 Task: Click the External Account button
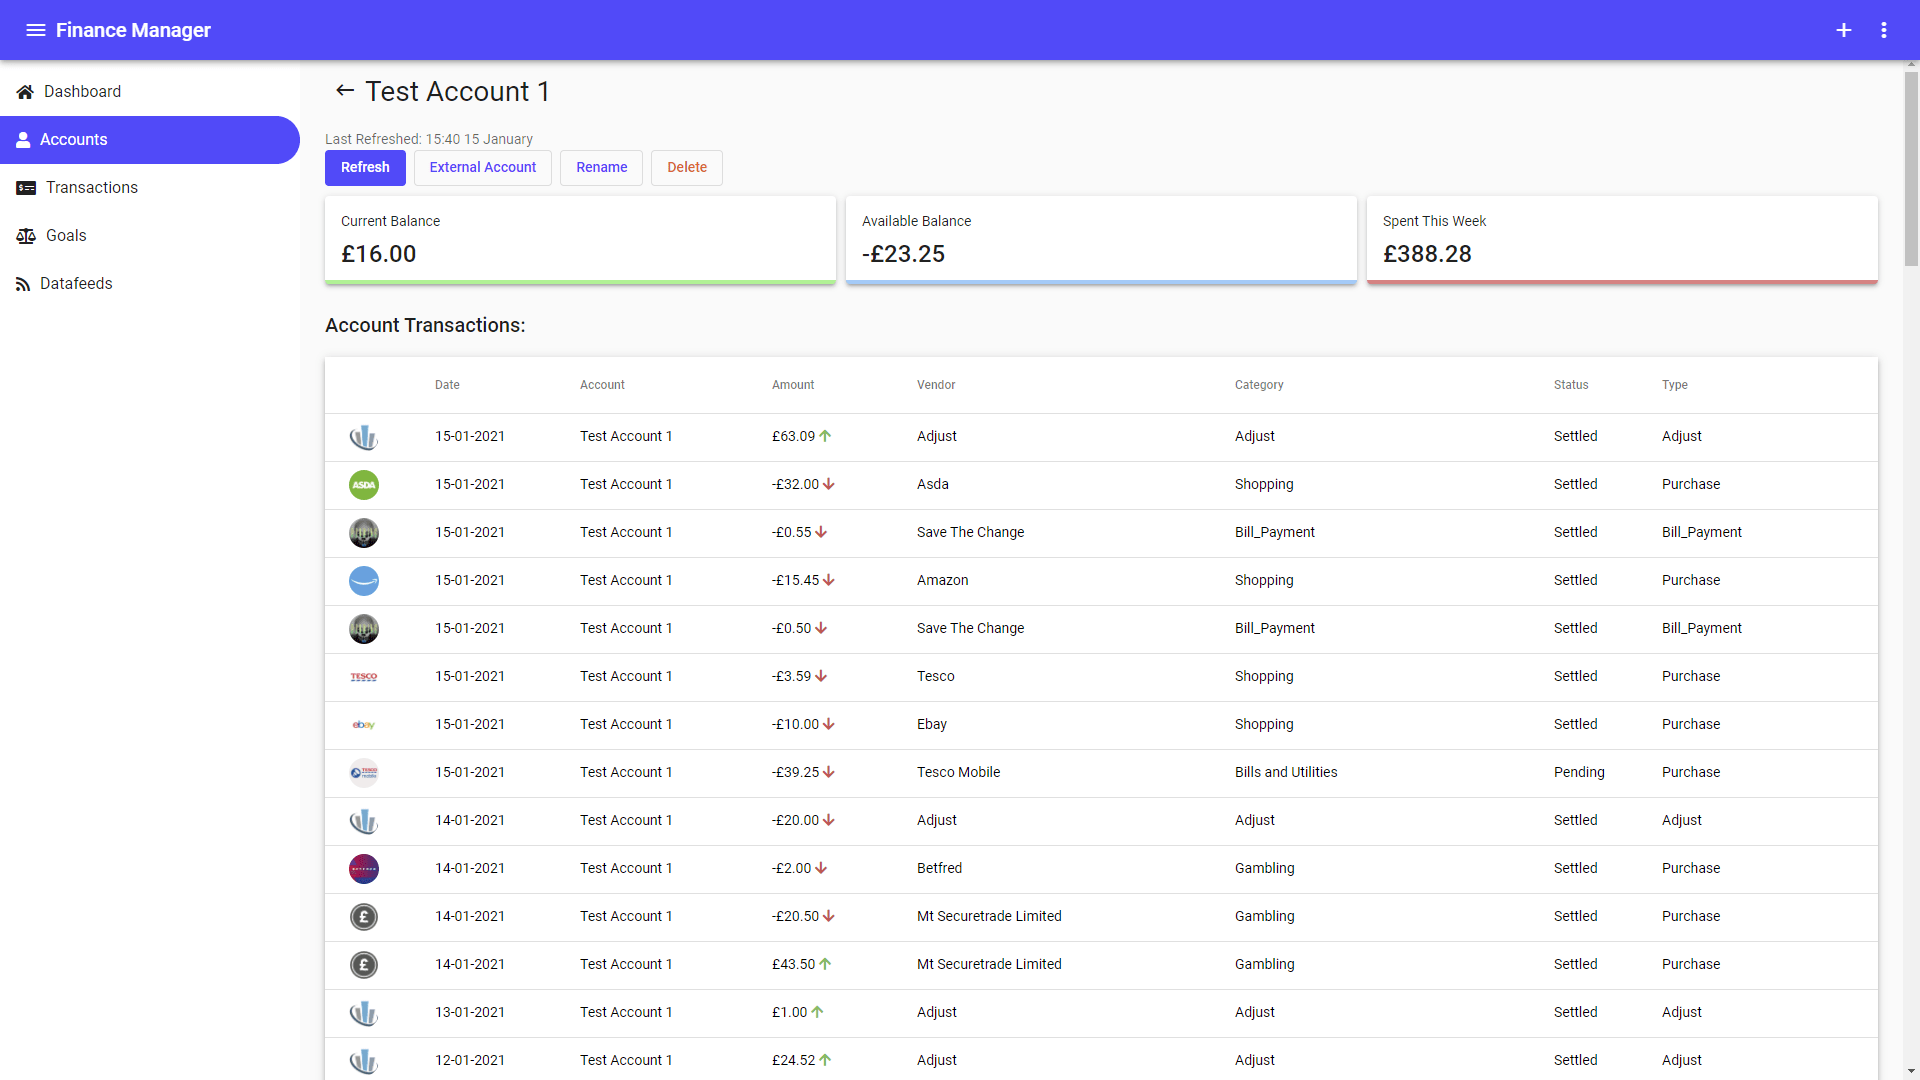(x=482, y=168)
